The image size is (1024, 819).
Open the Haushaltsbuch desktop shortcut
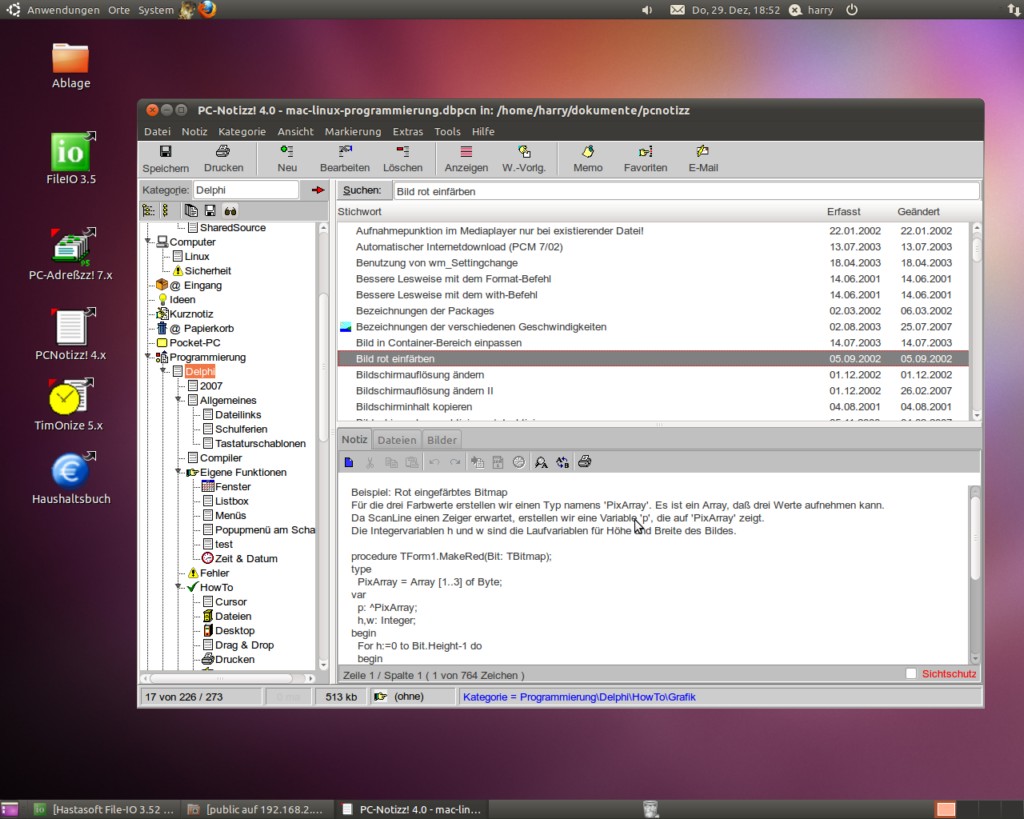pyautogui.click(x=71, y=477)
